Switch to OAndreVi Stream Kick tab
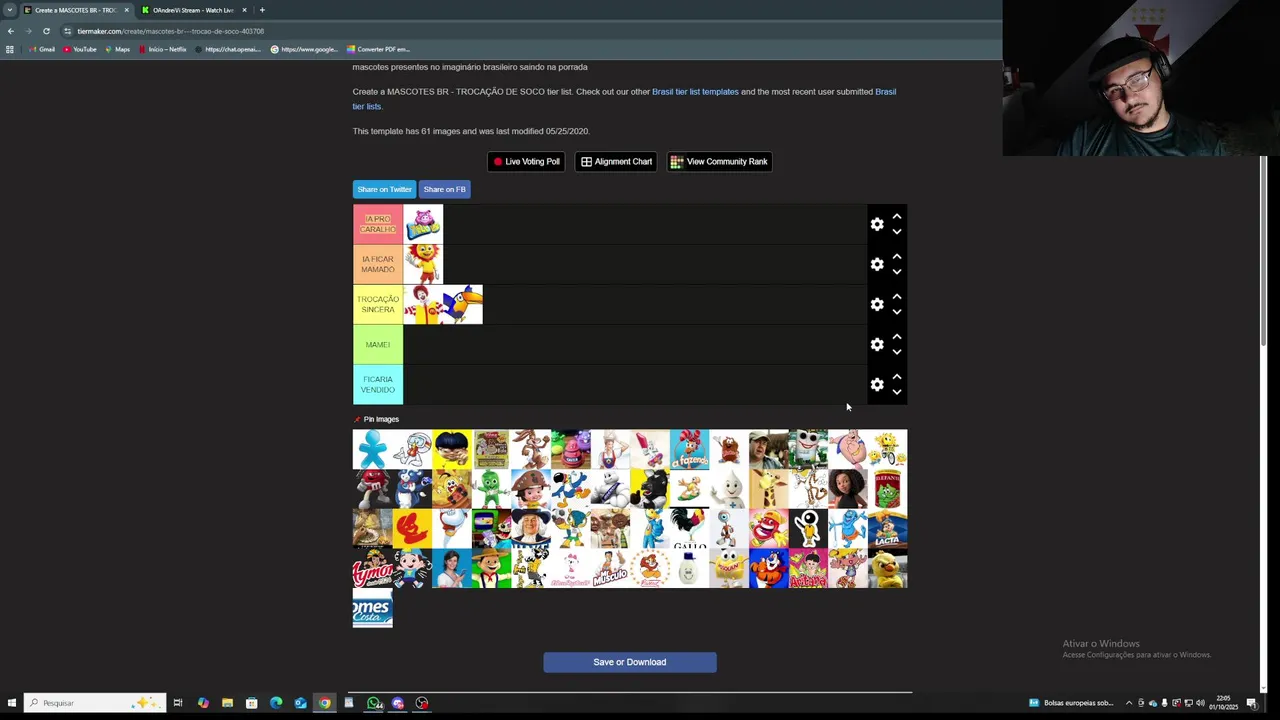The image size is (1280, 720). pyautogui.click(x=193, y=10)
